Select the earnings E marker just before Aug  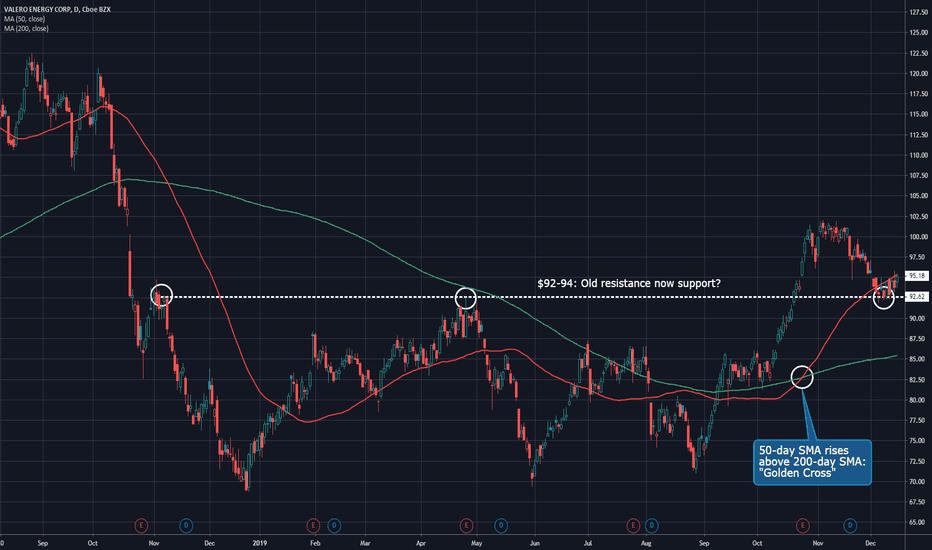click(x=633, y=526)
